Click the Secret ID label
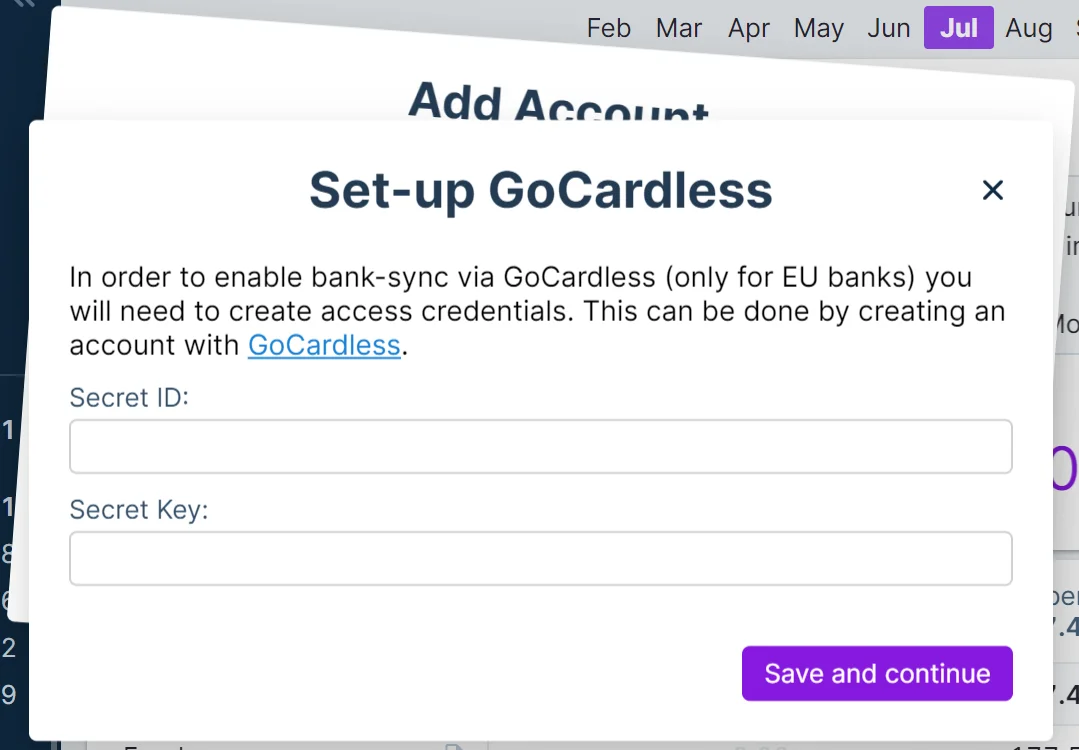Screen dimensions: 1079x750 128,397
